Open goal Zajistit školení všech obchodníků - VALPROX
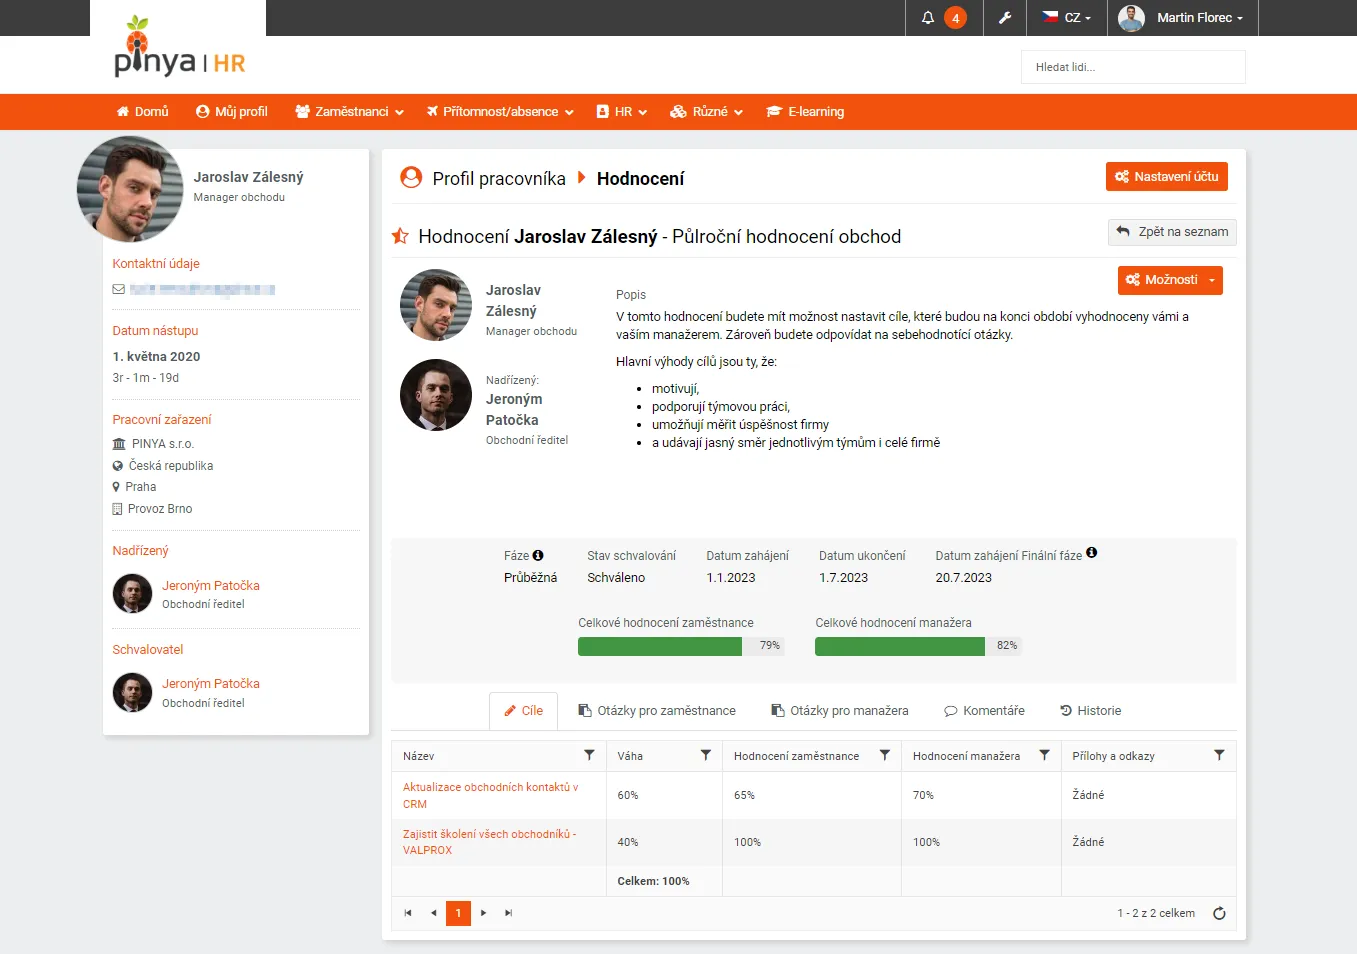Screen dimensions: 1357x954 pos(489,842)
